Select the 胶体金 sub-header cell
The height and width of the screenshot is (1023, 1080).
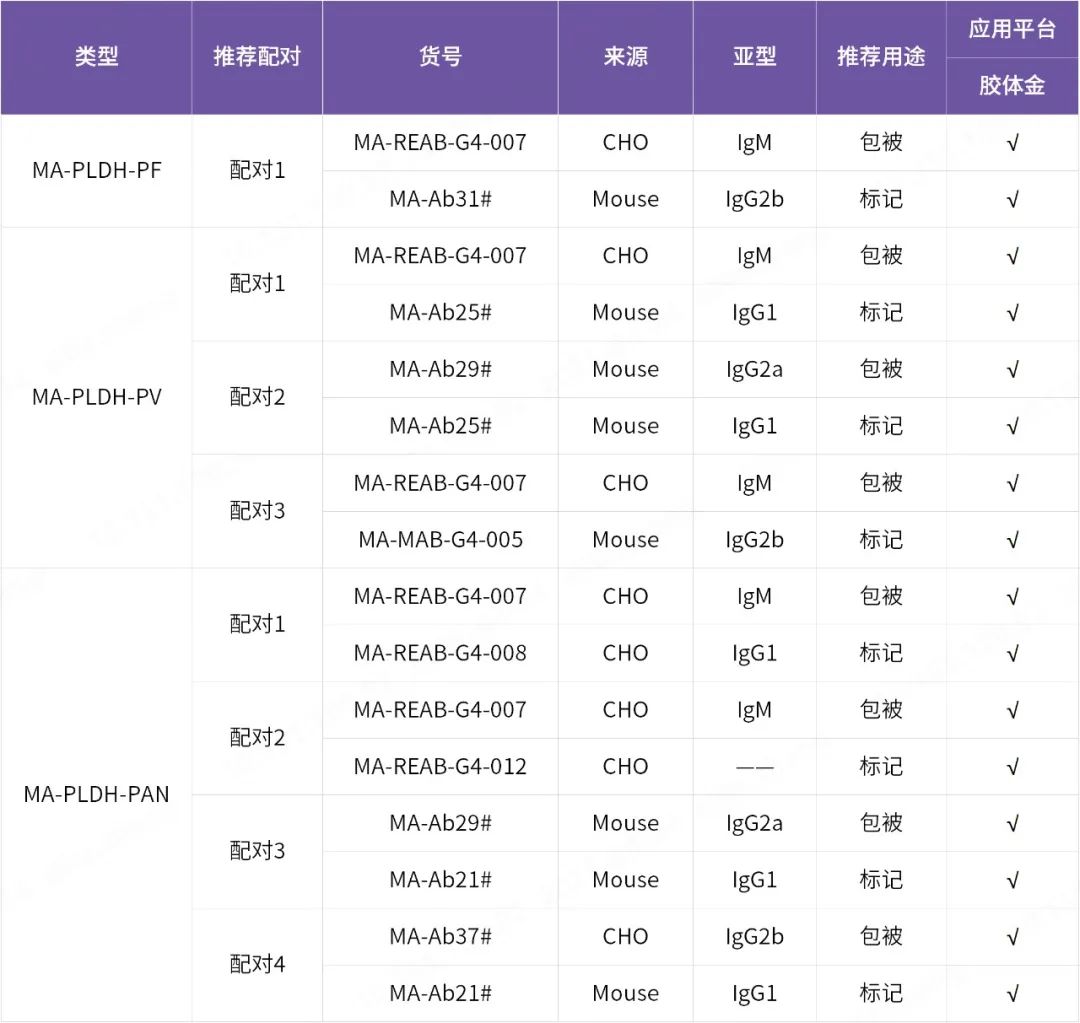pyautogui.click(x=1012, y=86)
